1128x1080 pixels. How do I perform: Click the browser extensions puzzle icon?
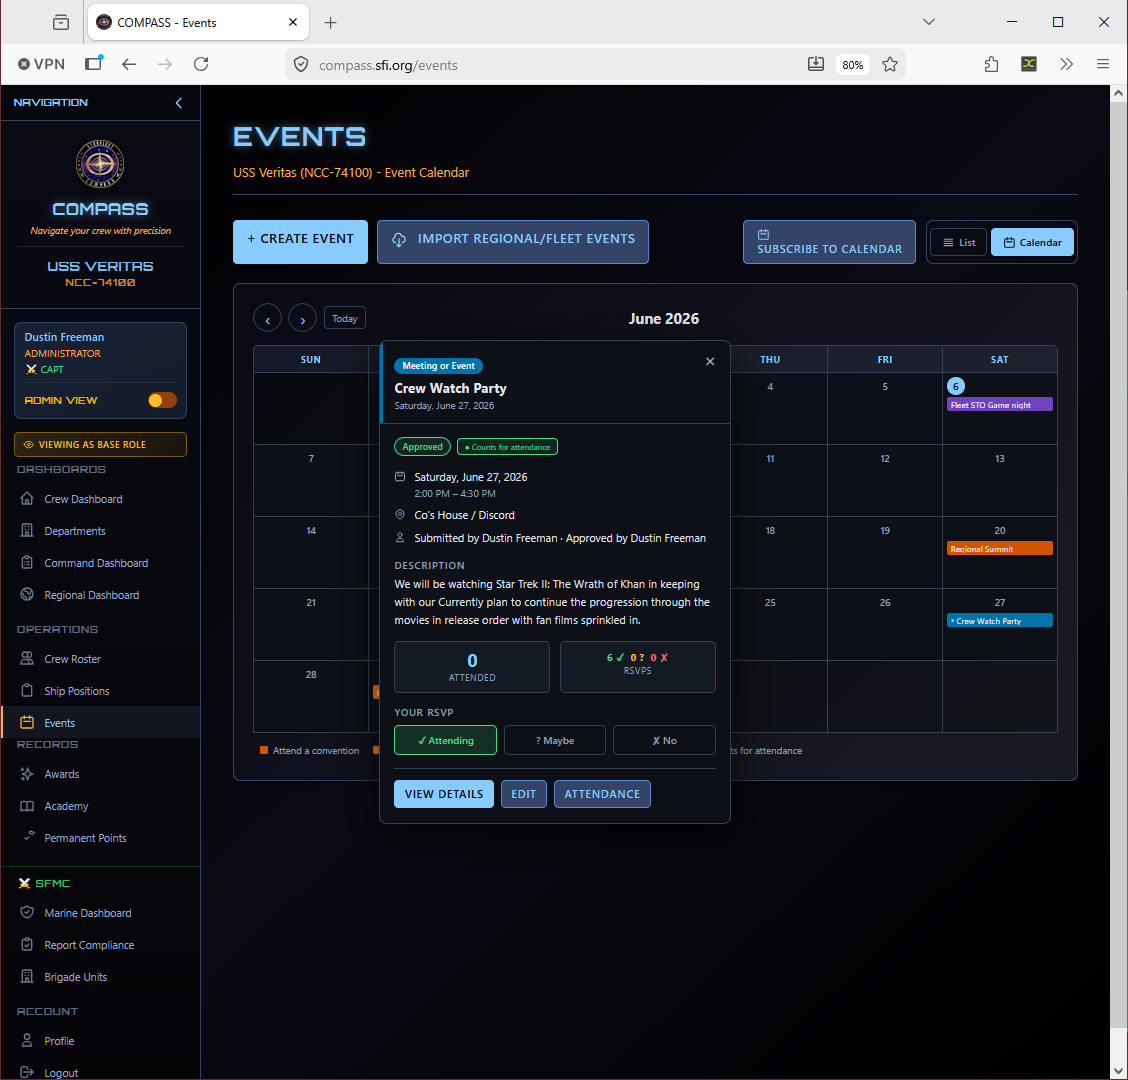[x=991, y=64]
